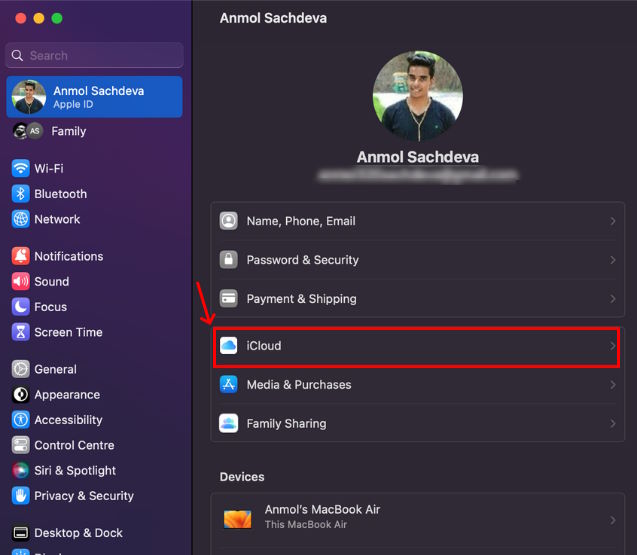637x555 pixels.
Task: Click the Desktop & Dock icon
Action: point(20,533)
